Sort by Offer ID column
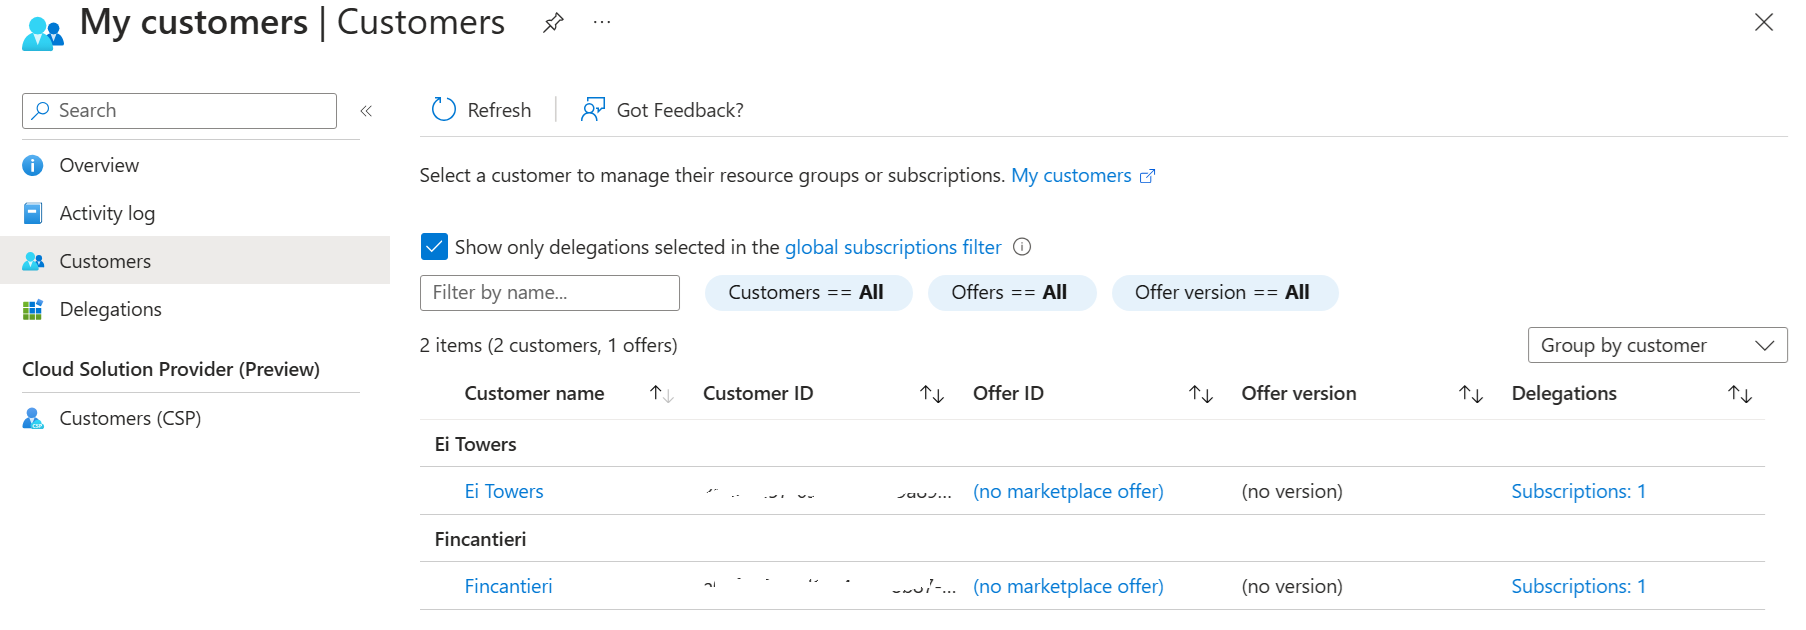 1201,394
